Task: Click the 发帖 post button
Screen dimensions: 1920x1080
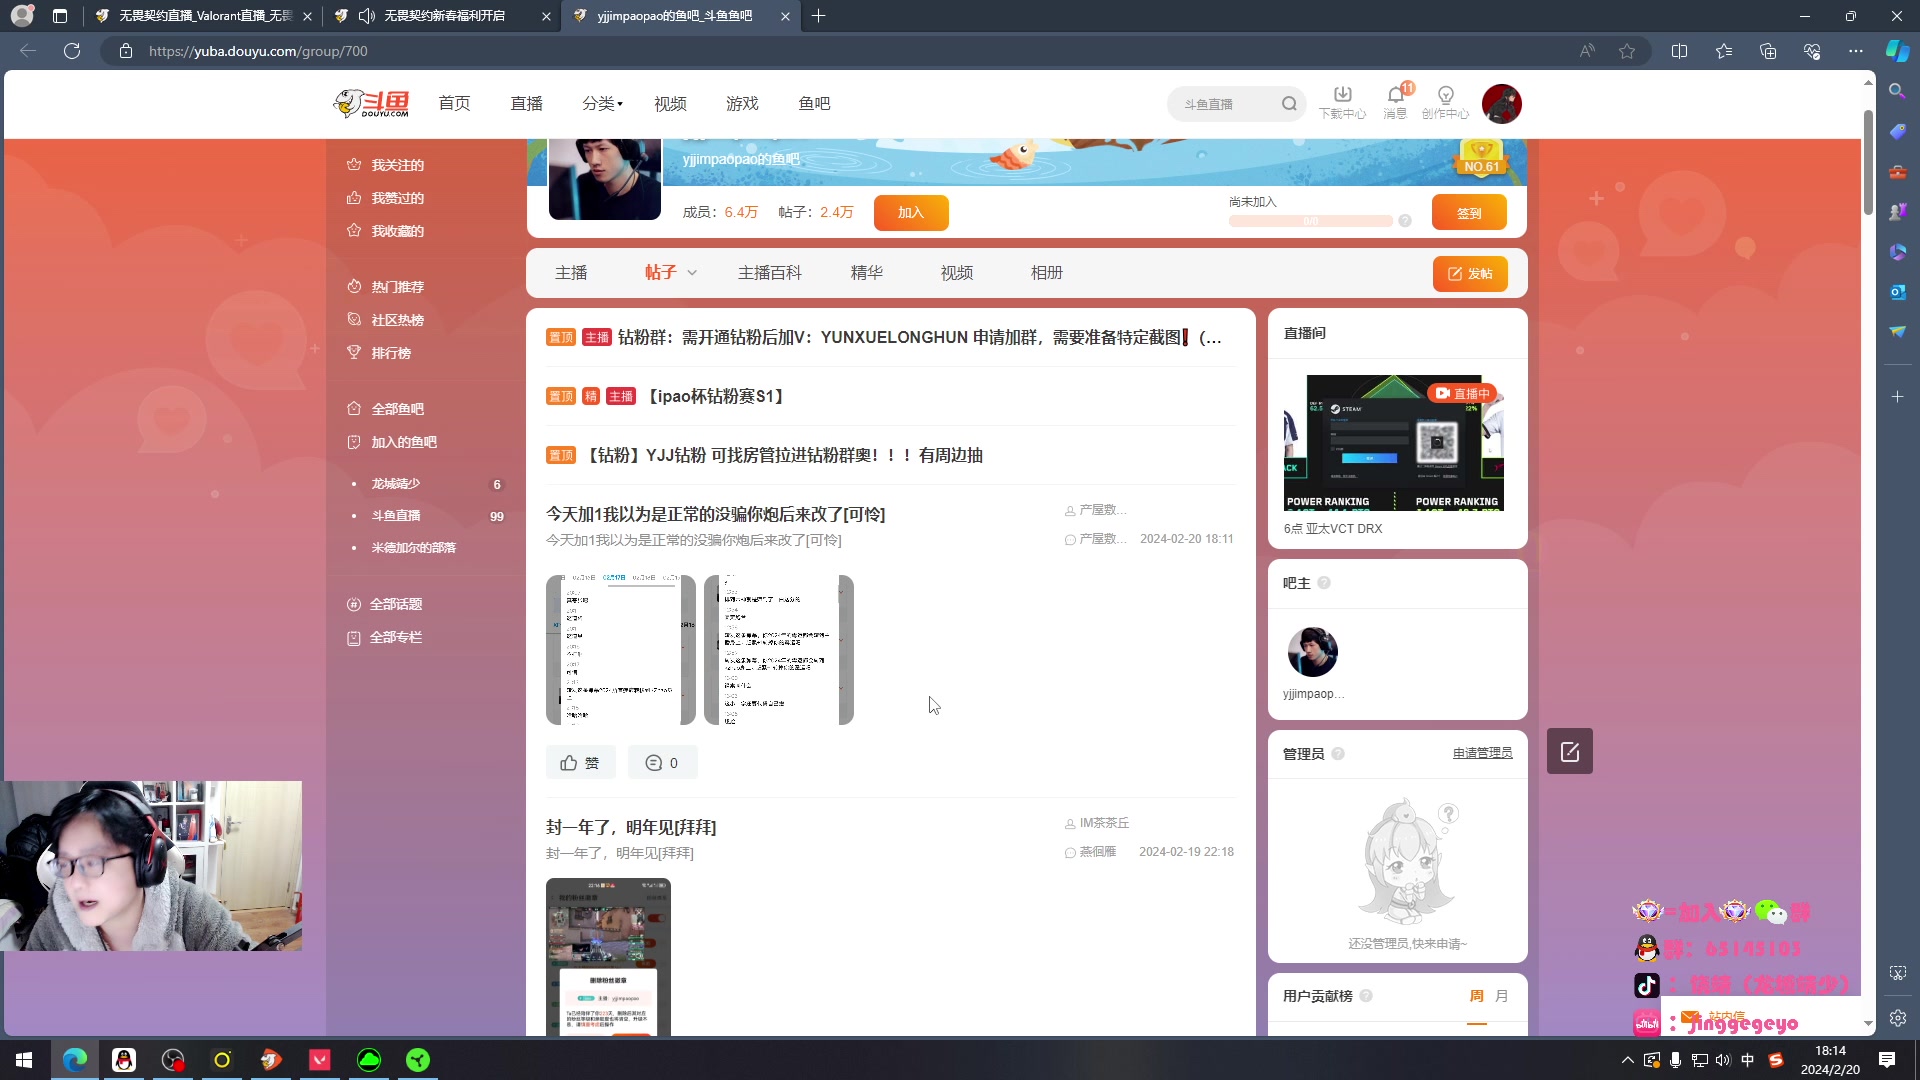Action: pyautogui.click(x=1470, y=274)
